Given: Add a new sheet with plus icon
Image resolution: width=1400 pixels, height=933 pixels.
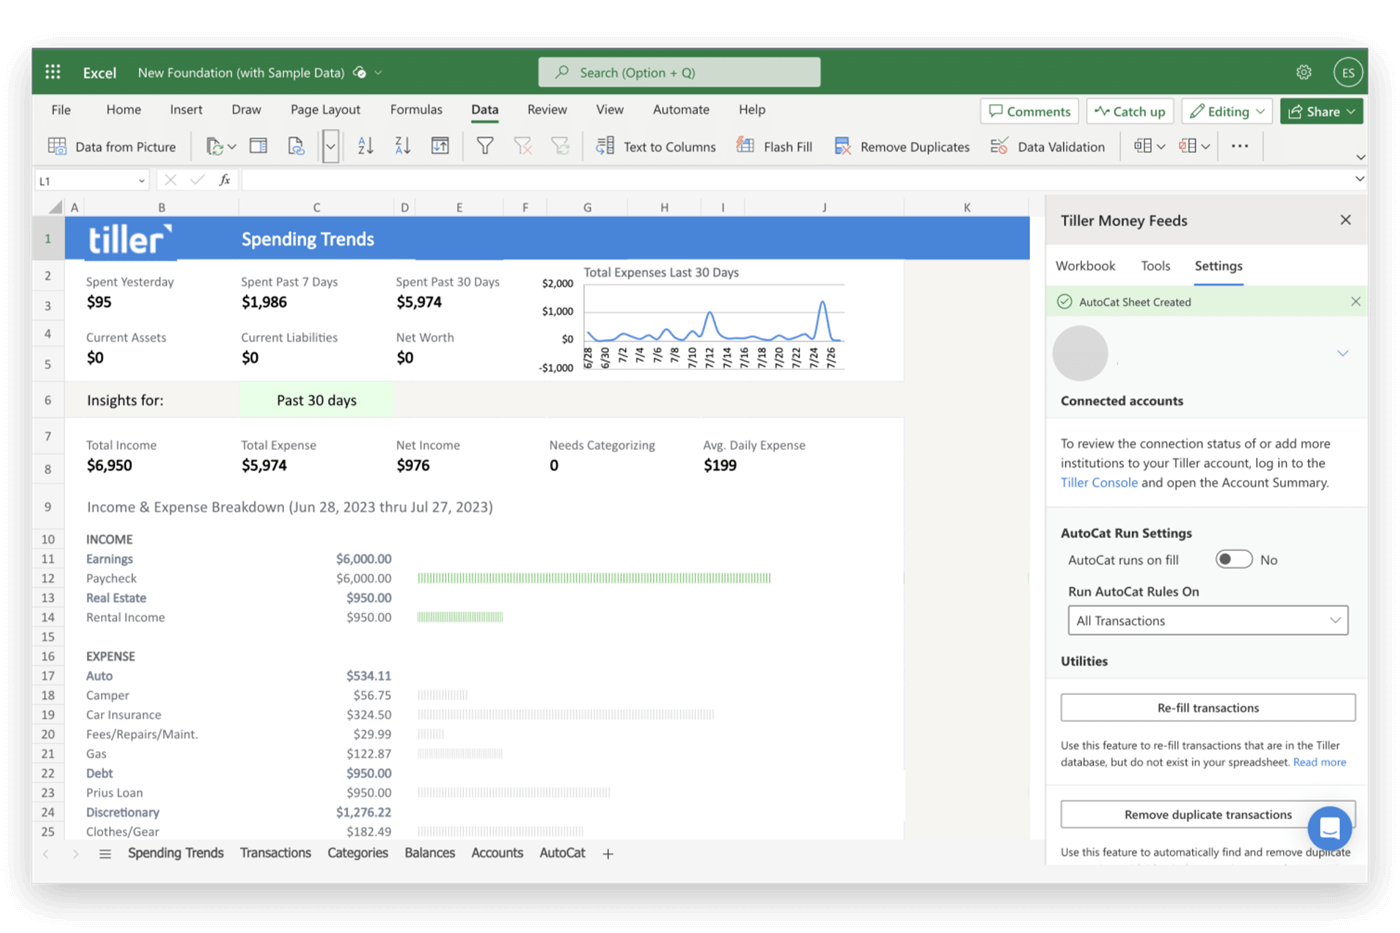Looking at the screenshot, I should pos(608,854).
